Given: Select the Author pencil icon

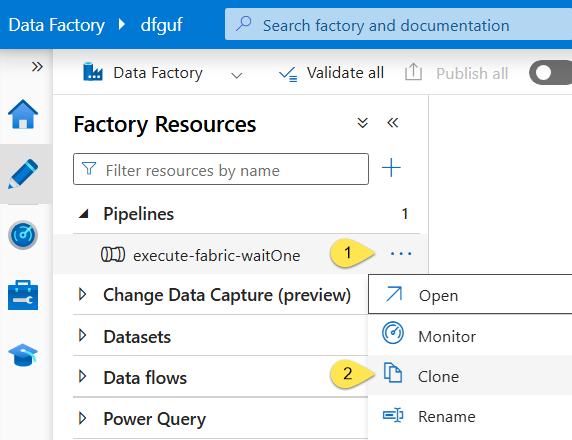Looking at the screenshot, I should click(23, 174).
